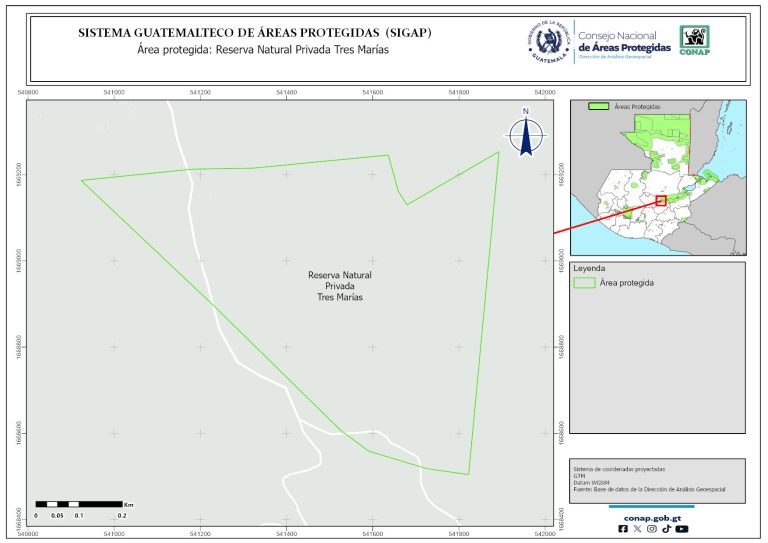
Task: Click the red location box on inset map
Action: [661, 201]
